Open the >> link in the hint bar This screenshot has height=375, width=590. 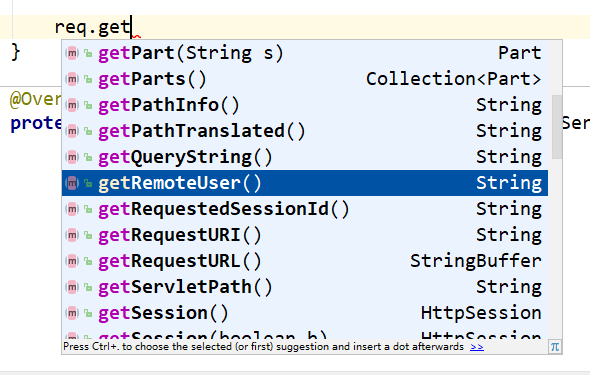(x=477, y=346)
